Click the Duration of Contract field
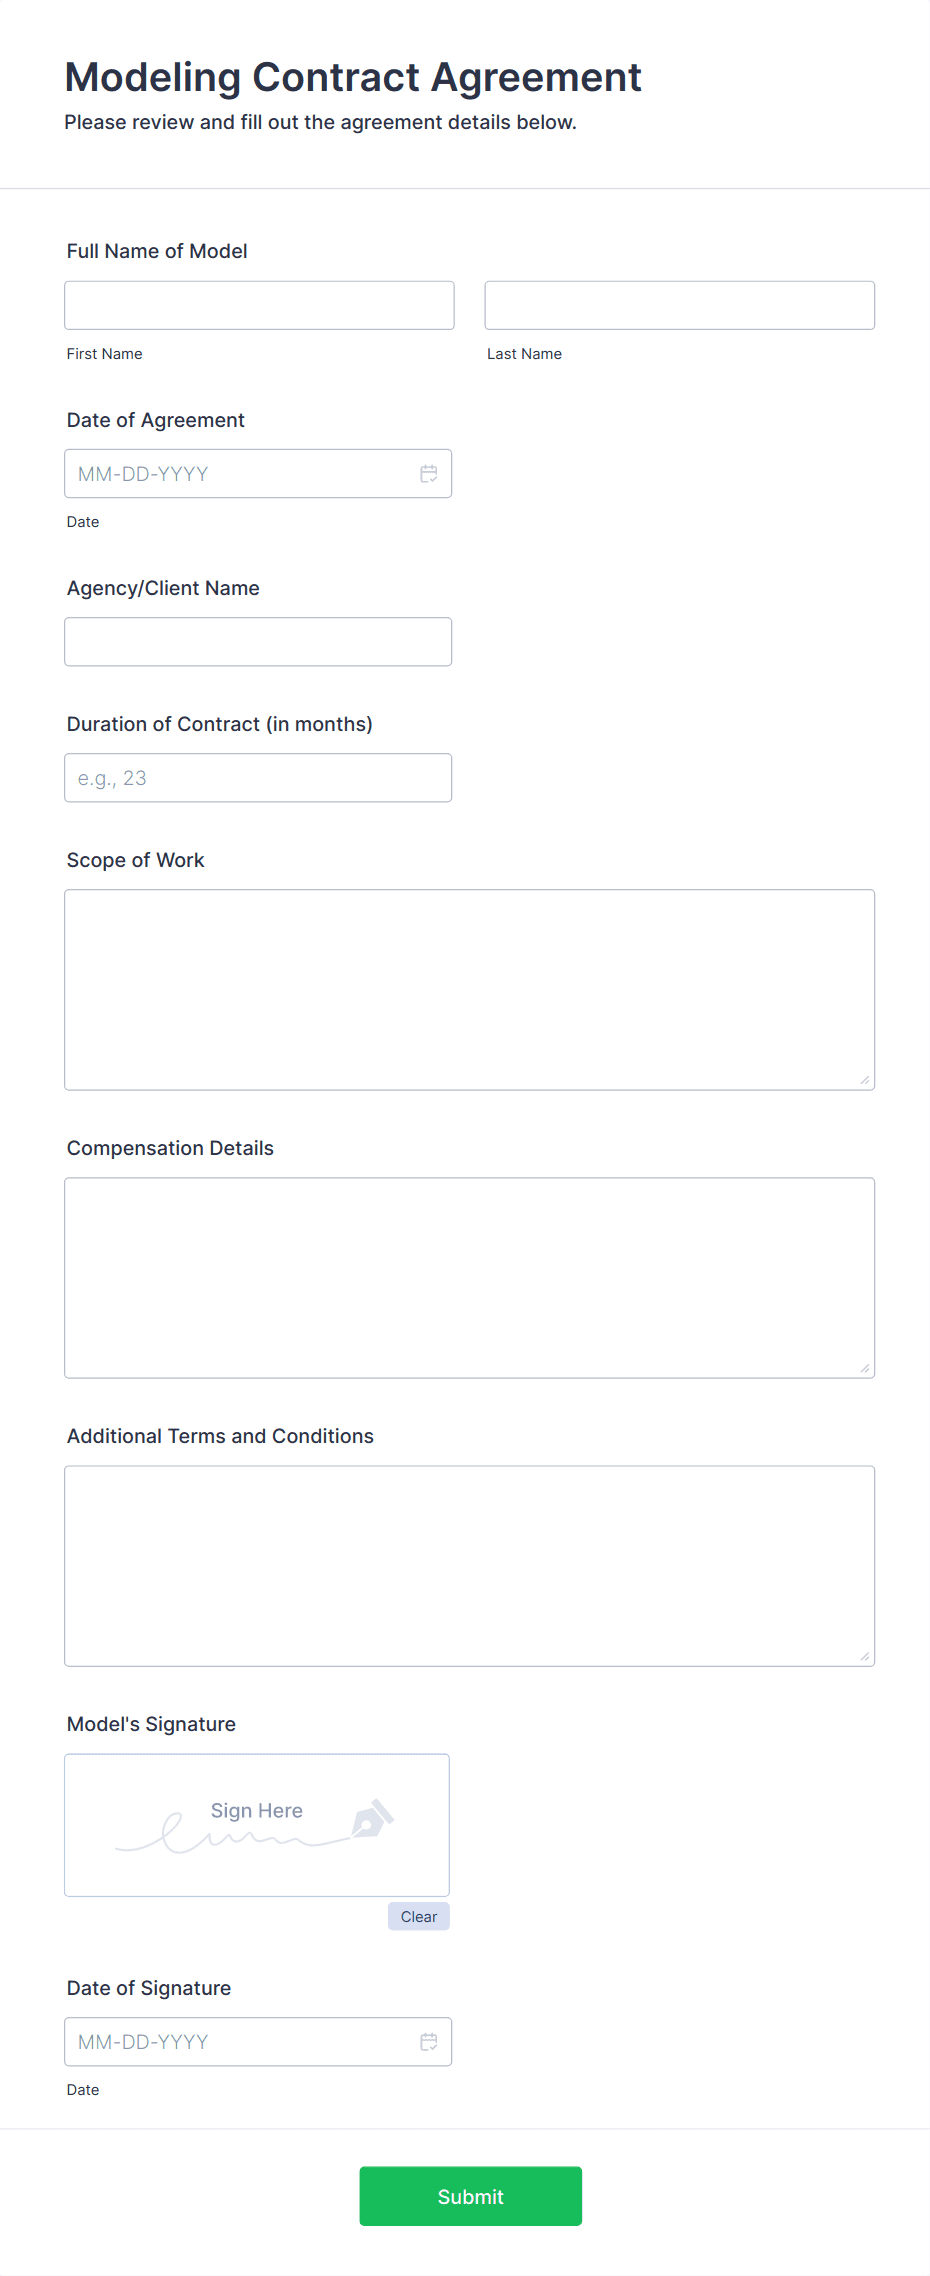Image resolution: width=930 pixels, height=2276 pixels. tap(257, 777)
